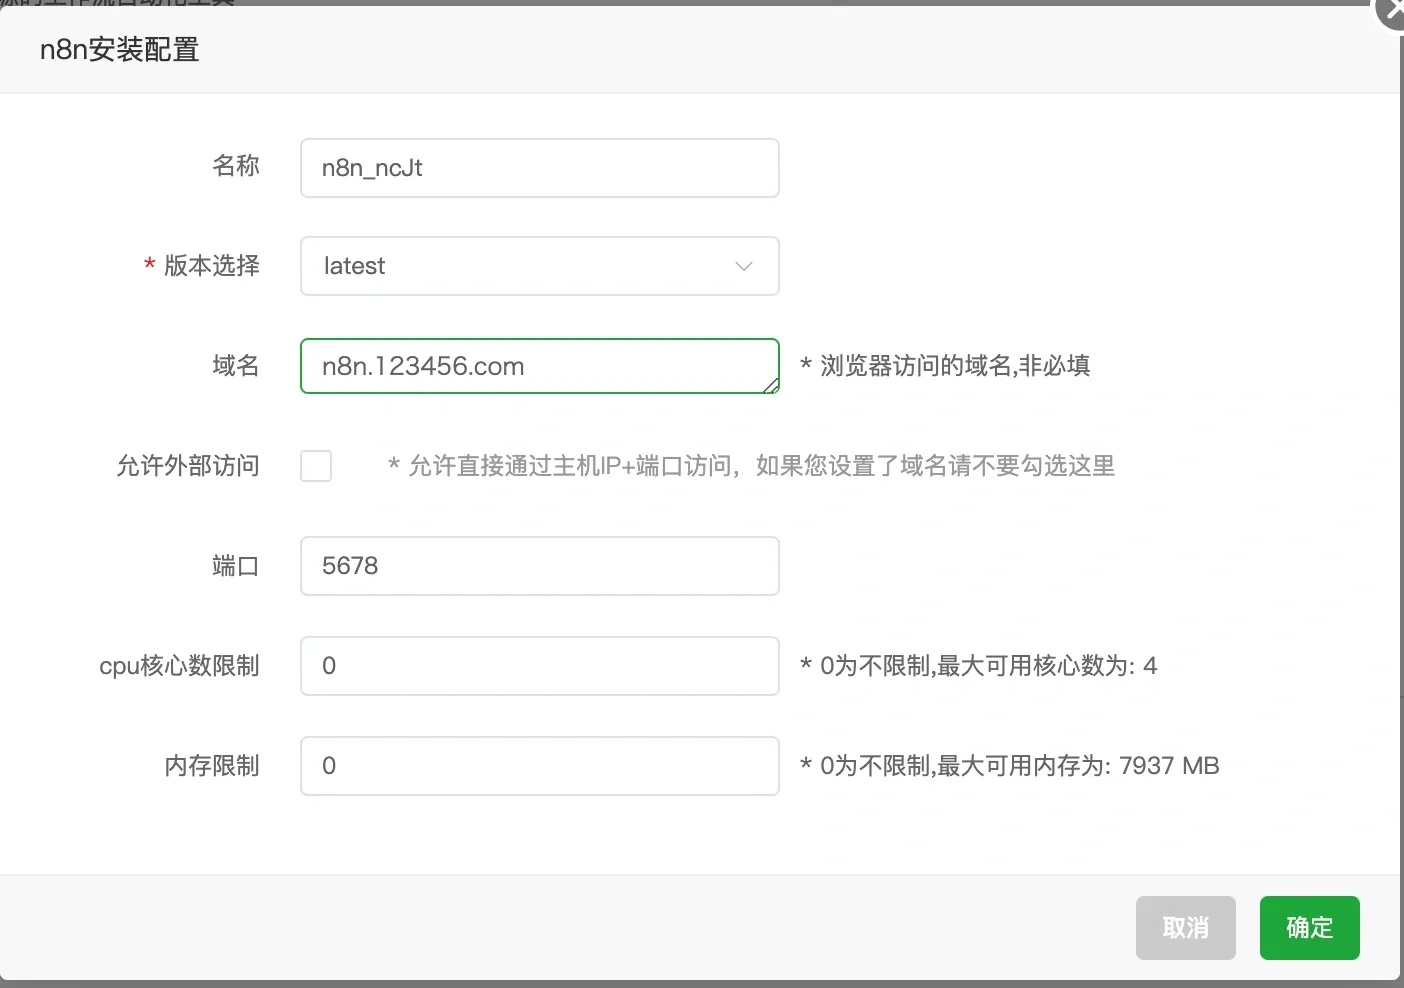Click the 名称 label
The height and width of the screenshot is (988, 1404).
tap(236, 166)
